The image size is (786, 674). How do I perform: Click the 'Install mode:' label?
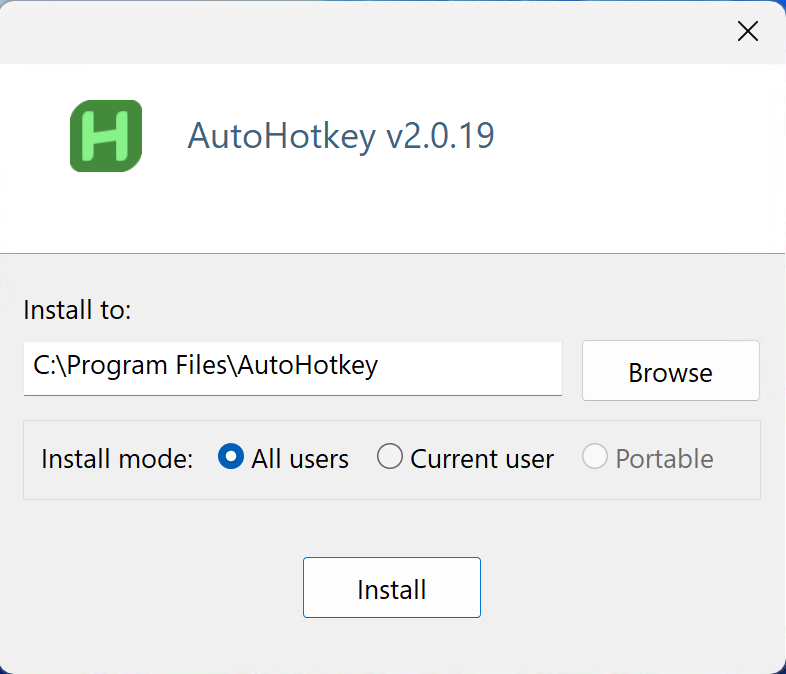point(117,459)
